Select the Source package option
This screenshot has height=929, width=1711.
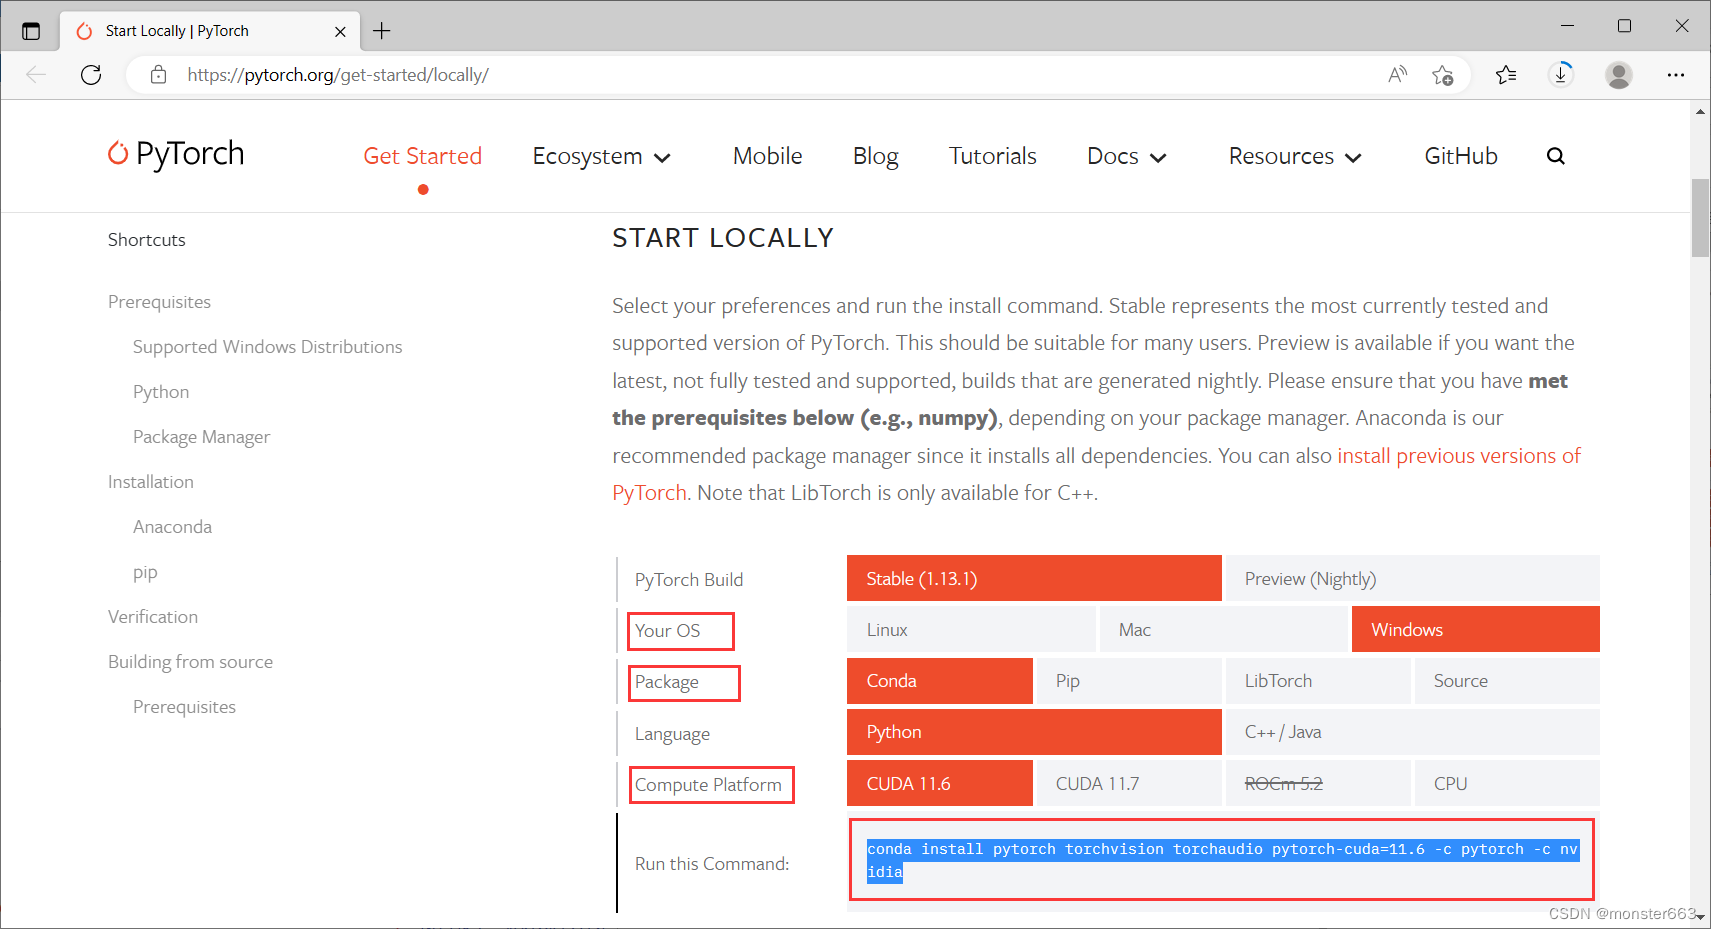pos(1506,680)
